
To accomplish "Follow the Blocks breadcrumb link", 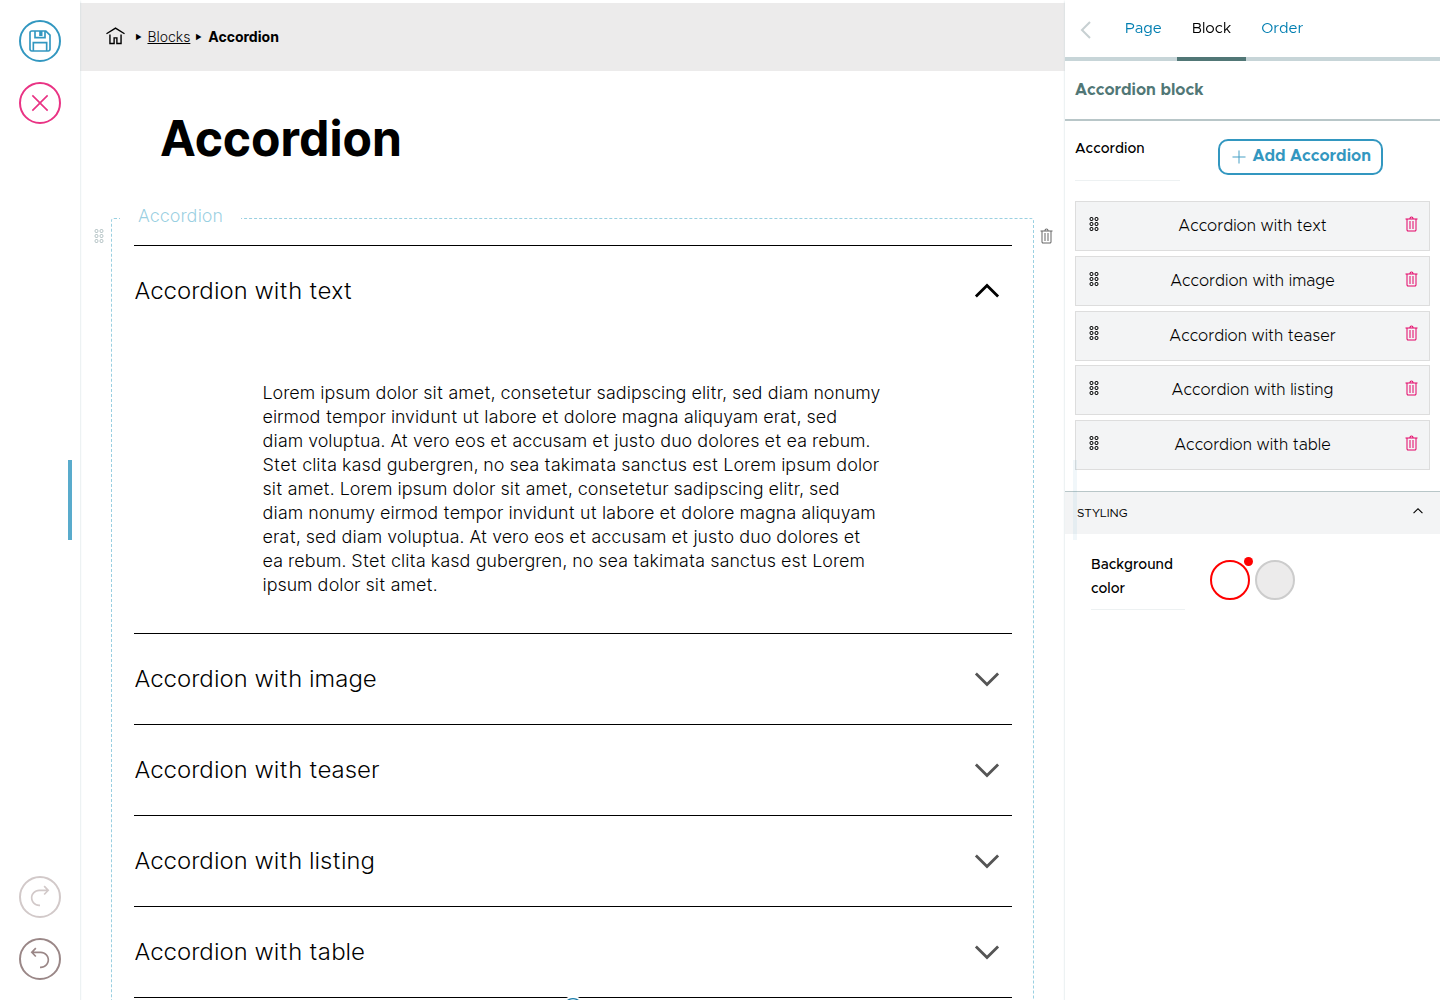I will pyautogui.click(x=169, y=37).
